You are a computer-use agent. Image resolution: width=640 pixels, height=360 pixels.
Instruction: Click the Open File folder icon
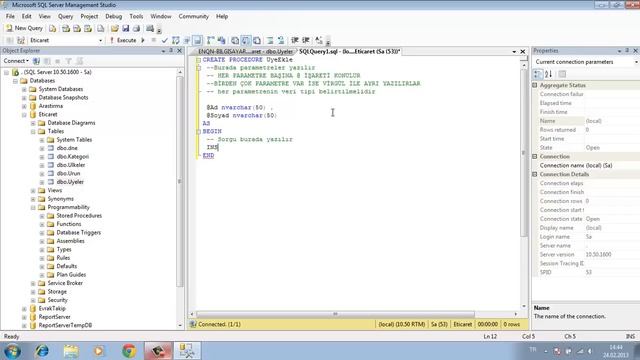(x=115, y=29)
